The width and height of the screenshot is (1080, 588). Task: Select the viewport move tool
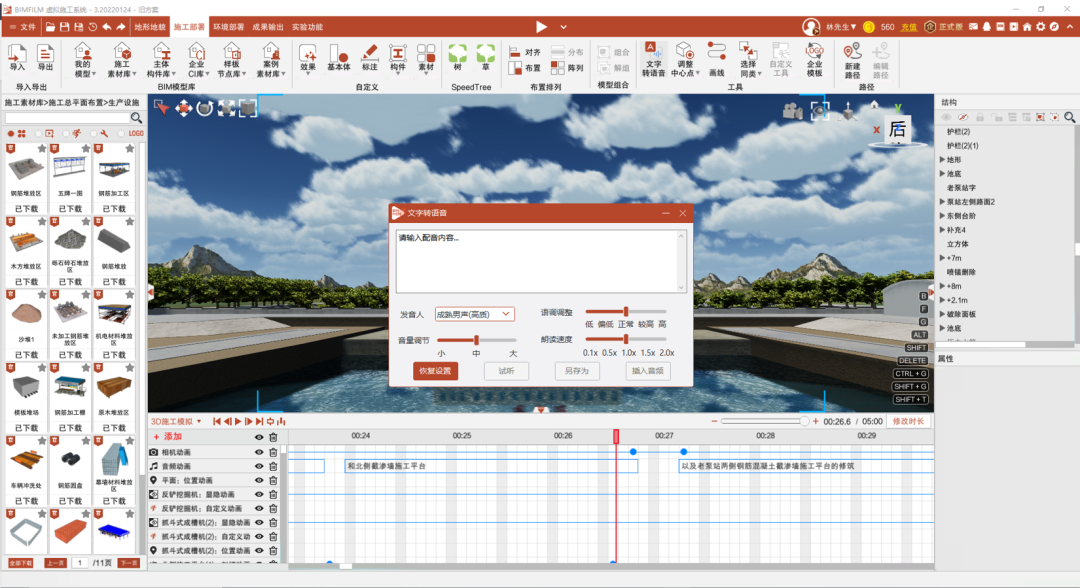(x=183, y=108)
